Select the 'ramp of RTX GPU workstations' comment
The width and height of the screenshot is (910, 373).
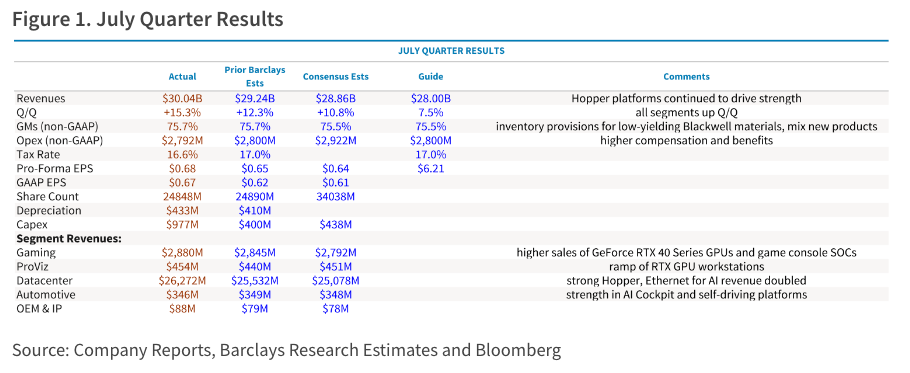tap(686, 266)
